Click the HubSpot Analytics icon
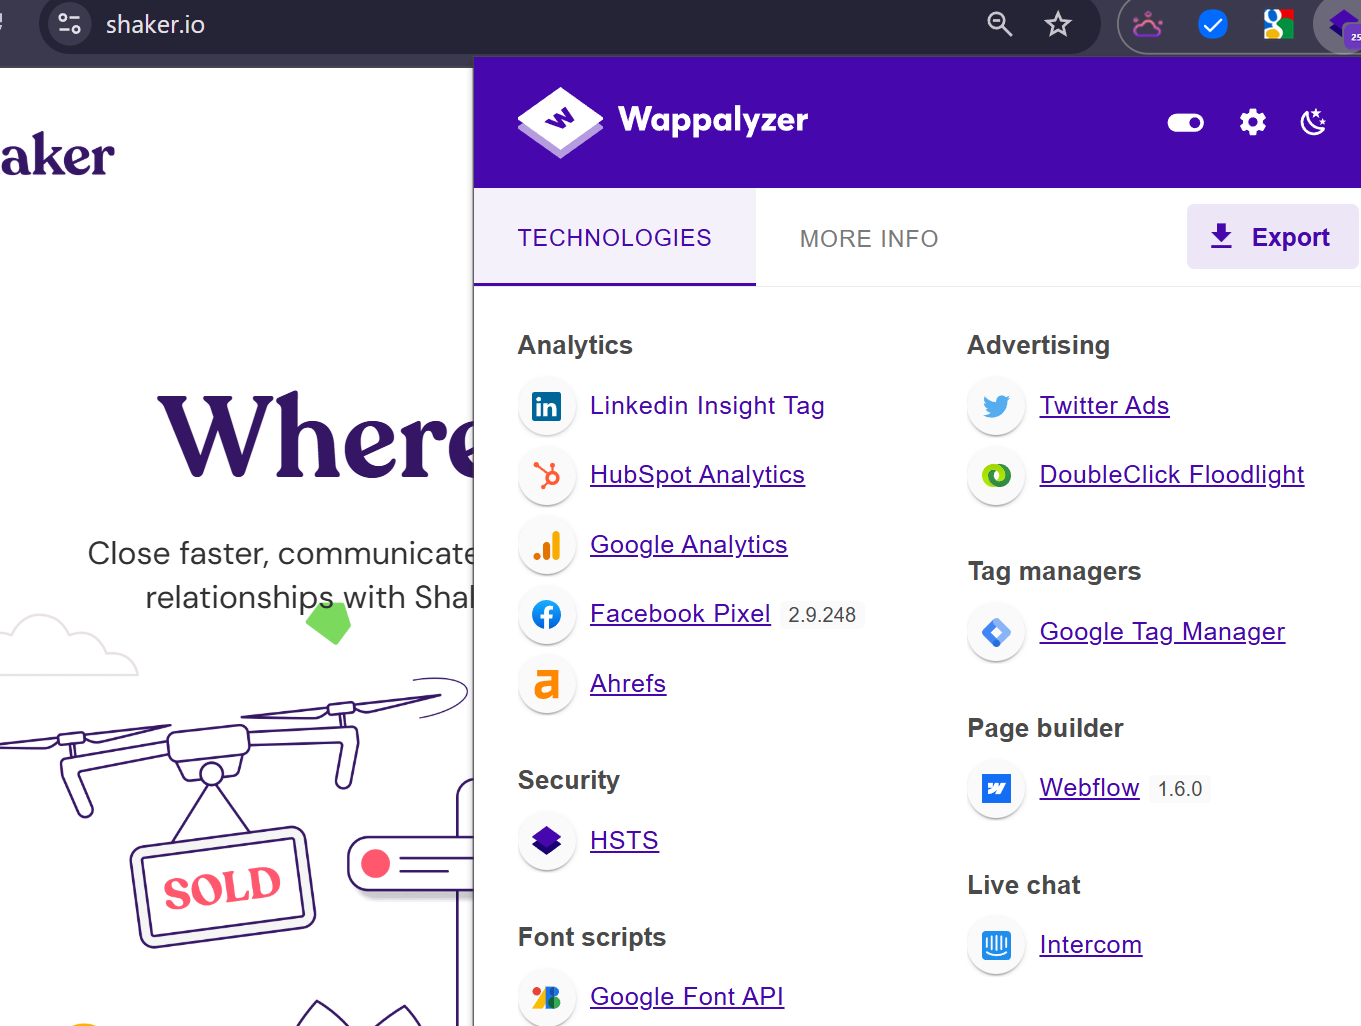Image resolution: width=1361 pixels, height=1026 pixels. (x=547, y=476)
